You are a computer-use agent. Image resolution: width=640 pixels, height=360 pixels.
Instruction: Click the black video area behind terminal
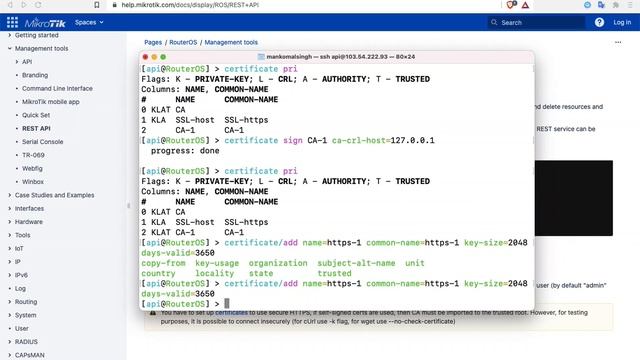(573, 198)
